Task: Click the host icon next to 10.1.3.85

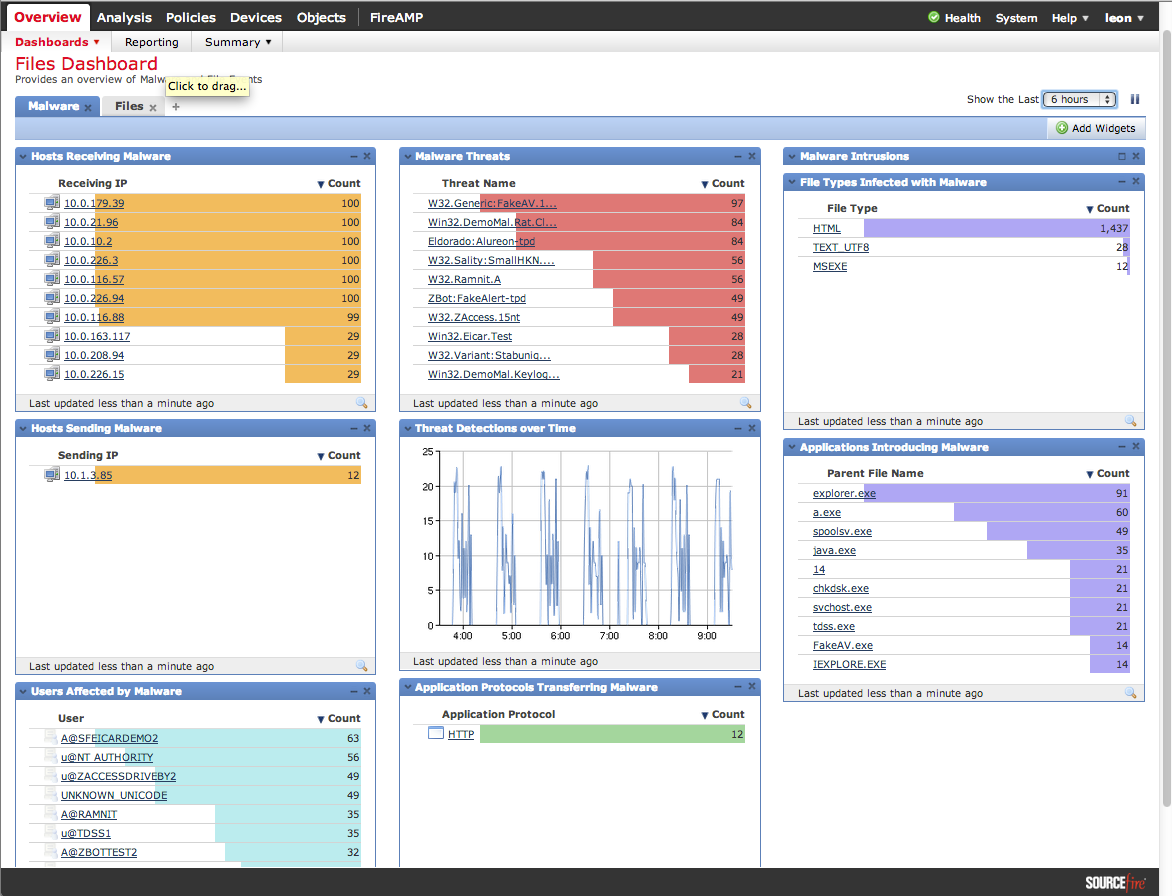Action: 51,474
